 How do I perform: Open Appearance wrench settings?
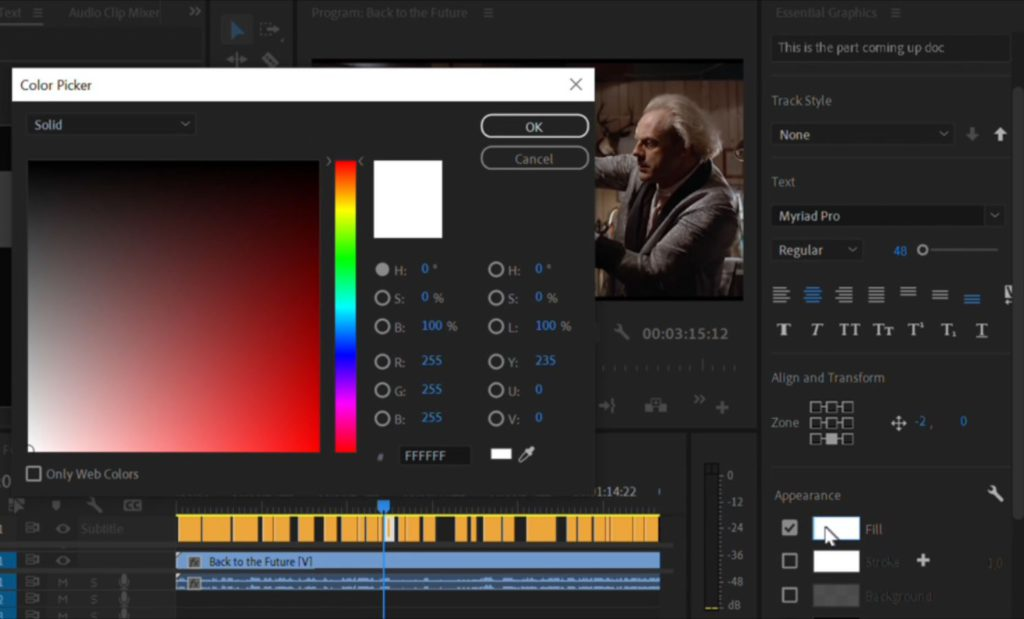click(995, 493)
